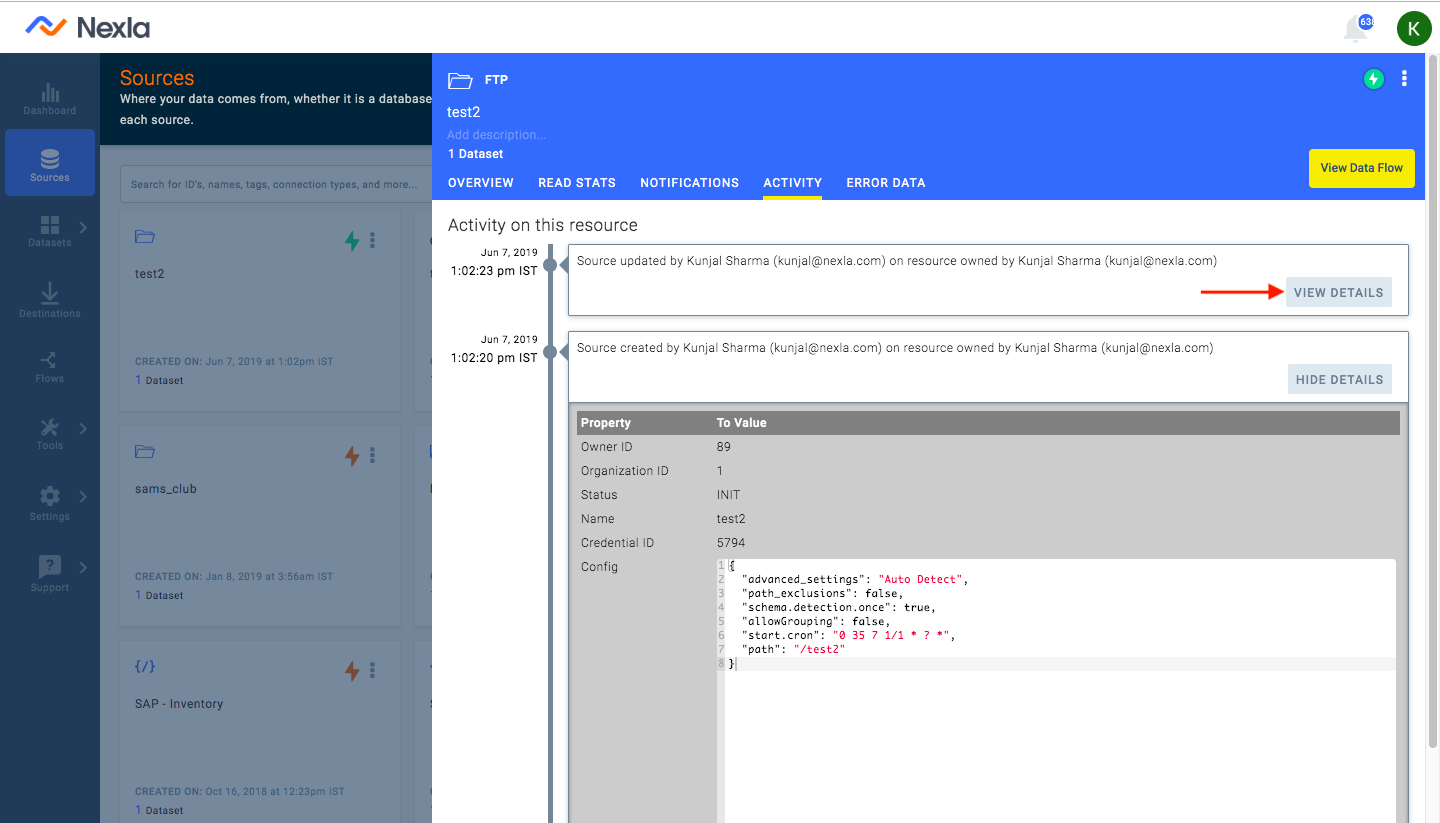Click the sams_club card title
1440x823 pixels.
point(166,489)
